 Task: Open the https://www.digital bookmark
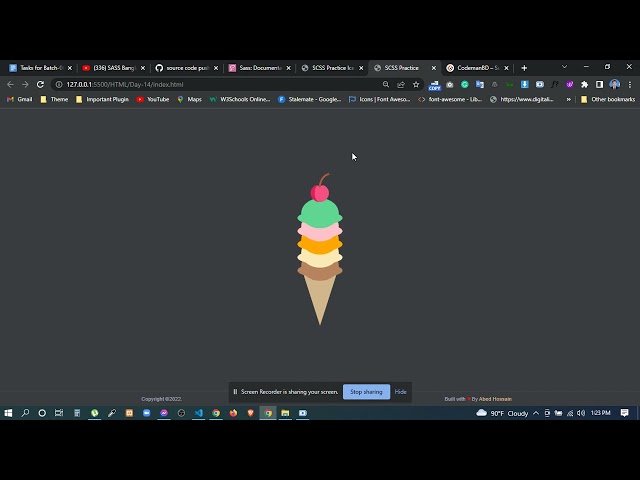click(522, 99)
